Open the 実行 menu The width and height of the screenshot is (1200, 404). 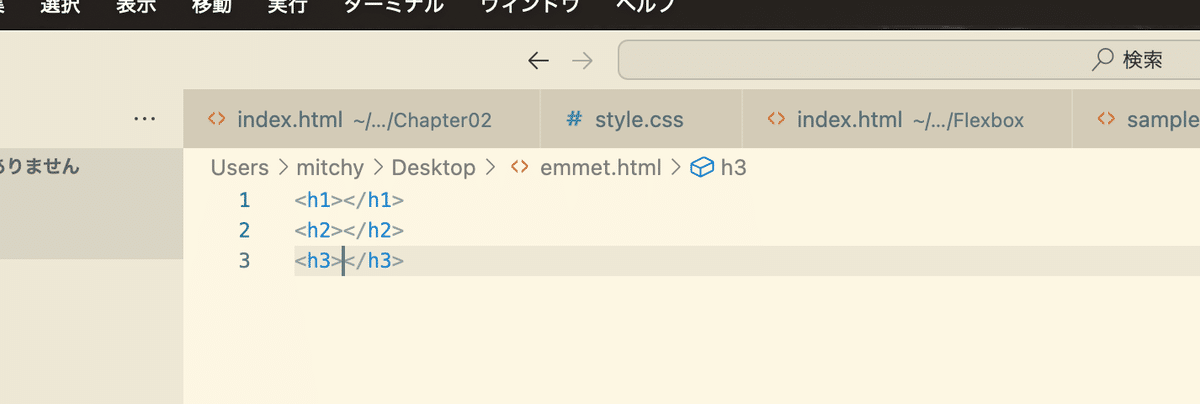point(288,8)
